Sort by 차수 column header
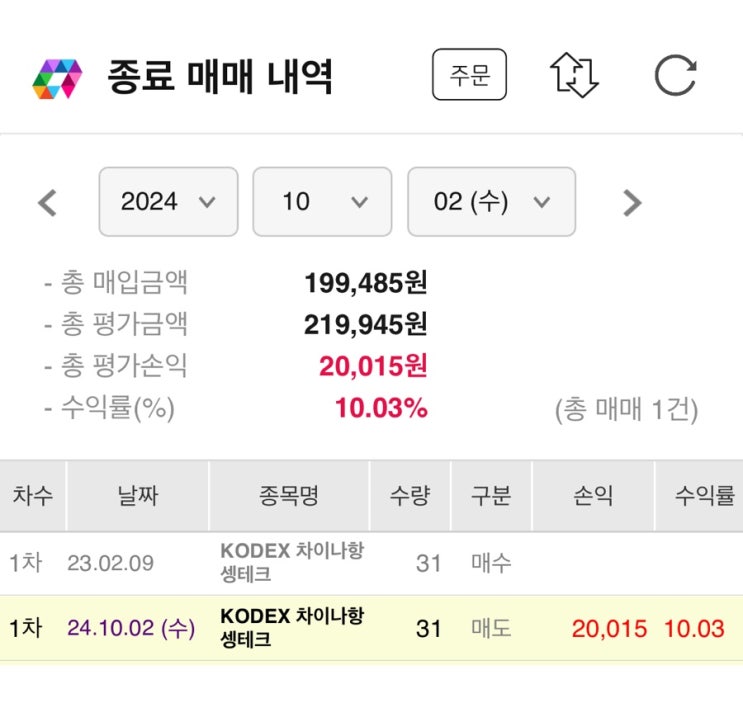The image size is (743, 703). 33,496
